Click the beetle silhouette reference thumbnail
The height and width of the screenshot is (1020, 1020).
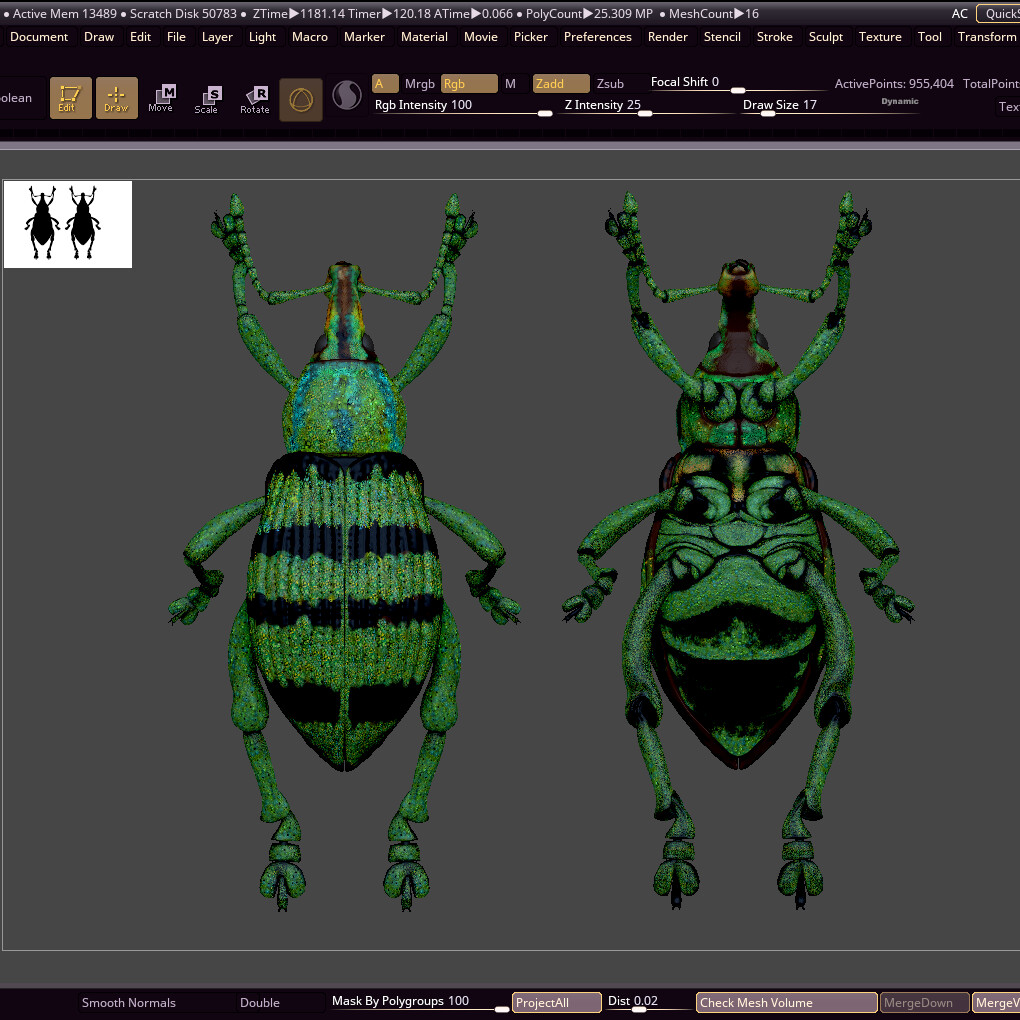click(68, 224)
